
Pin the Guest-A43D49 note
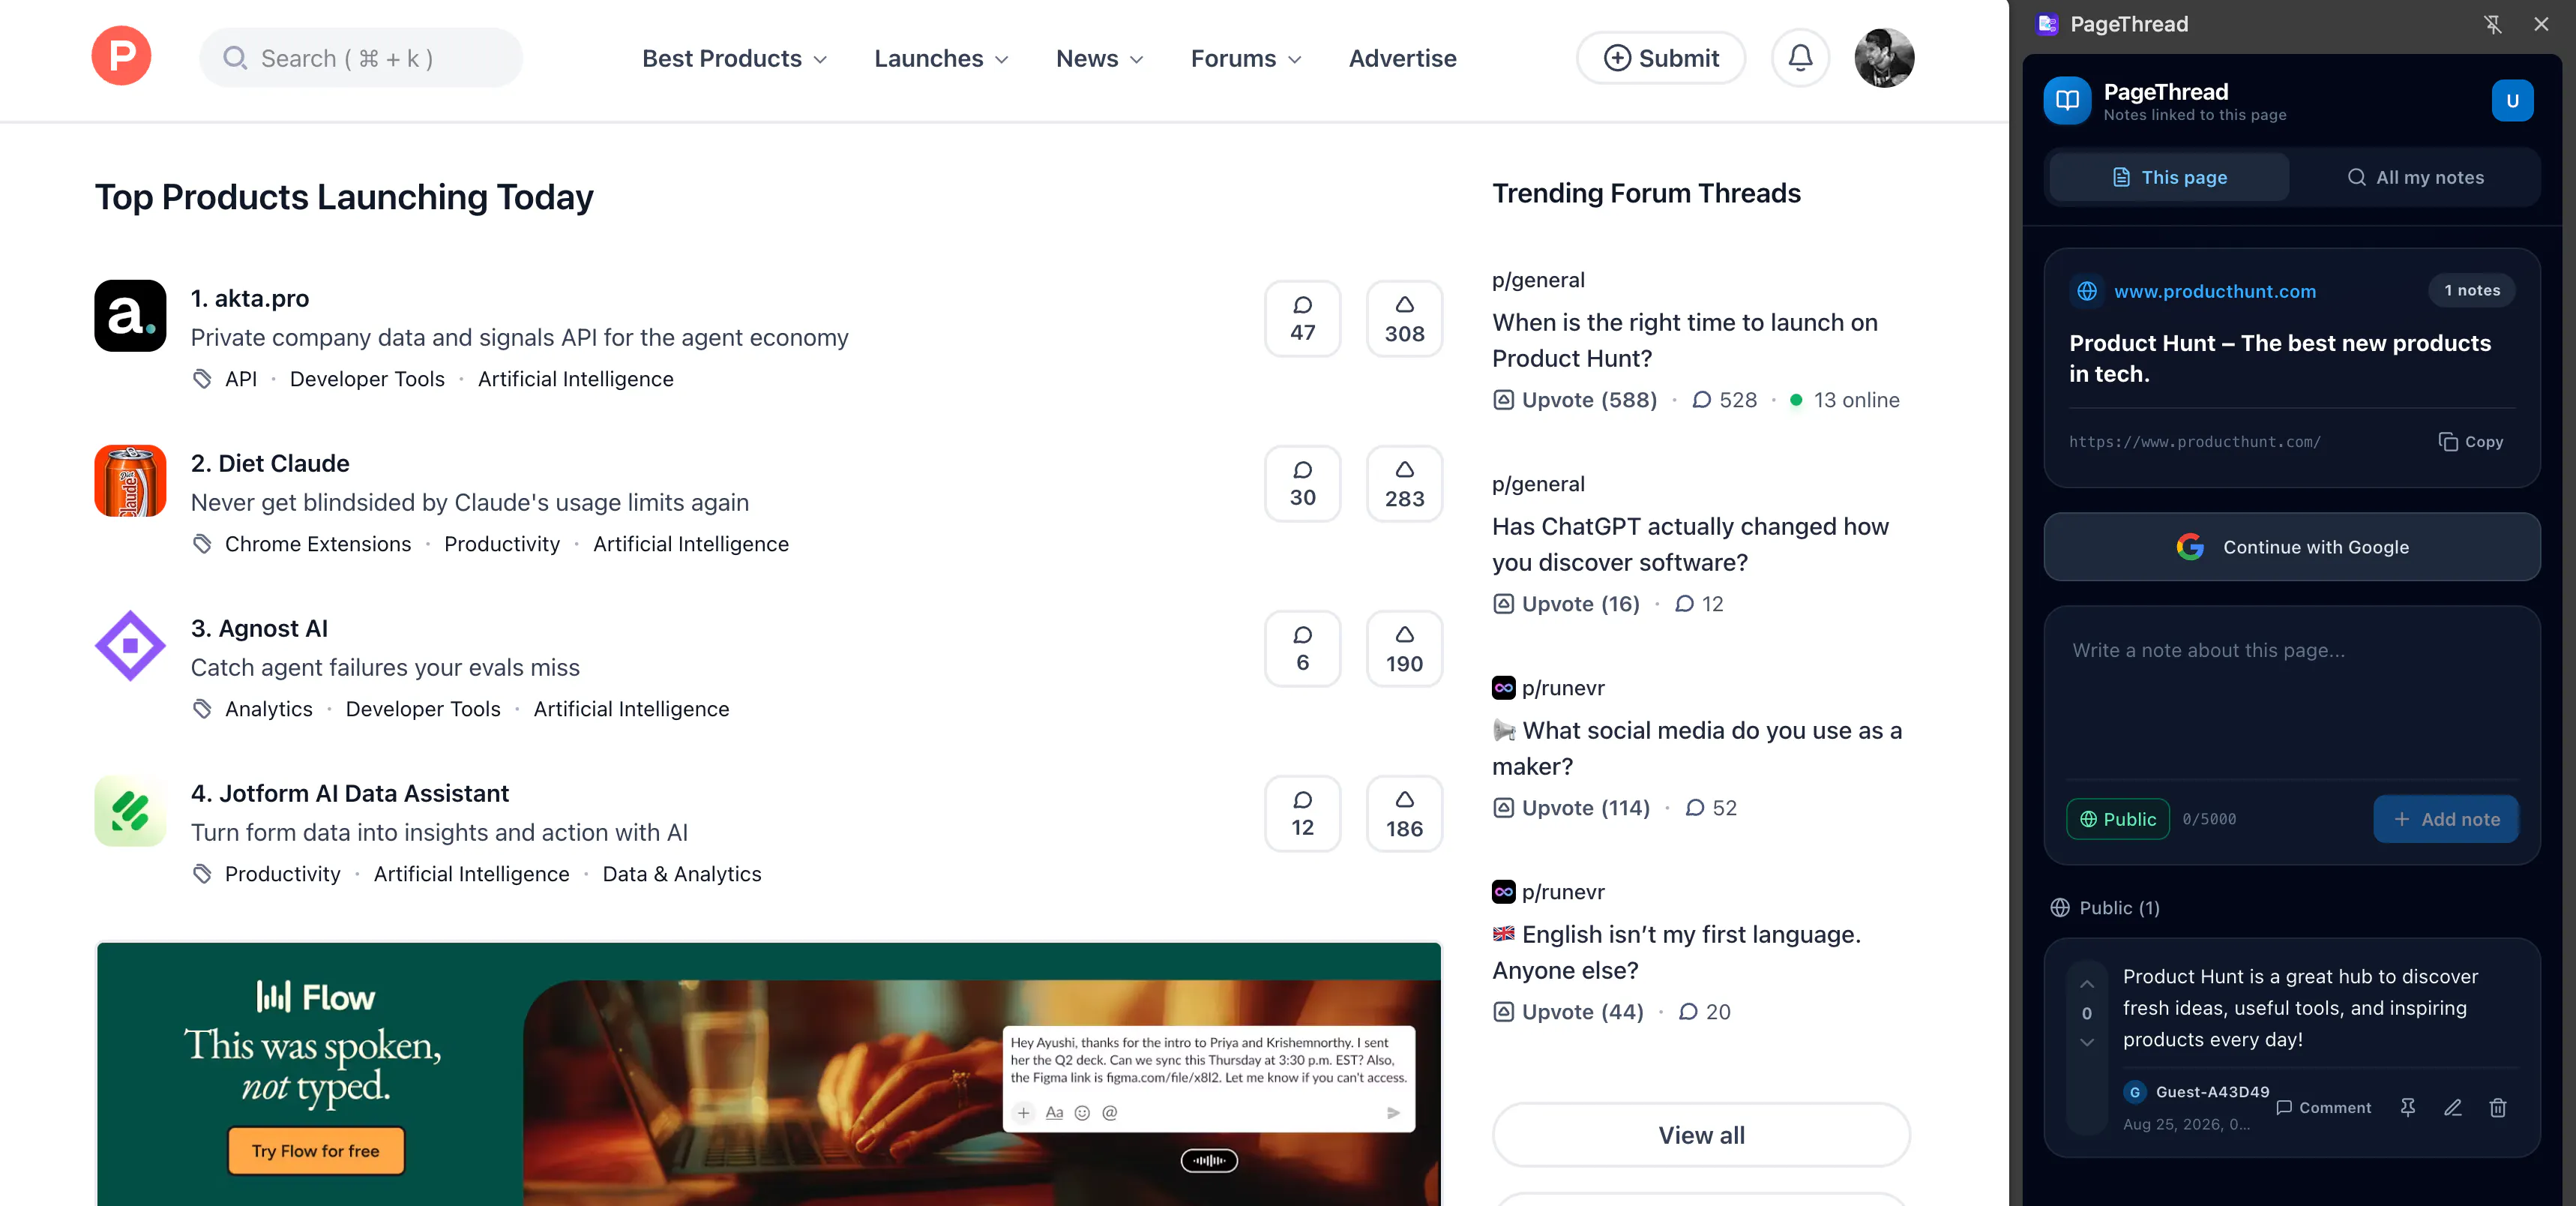point(2408,1107)
